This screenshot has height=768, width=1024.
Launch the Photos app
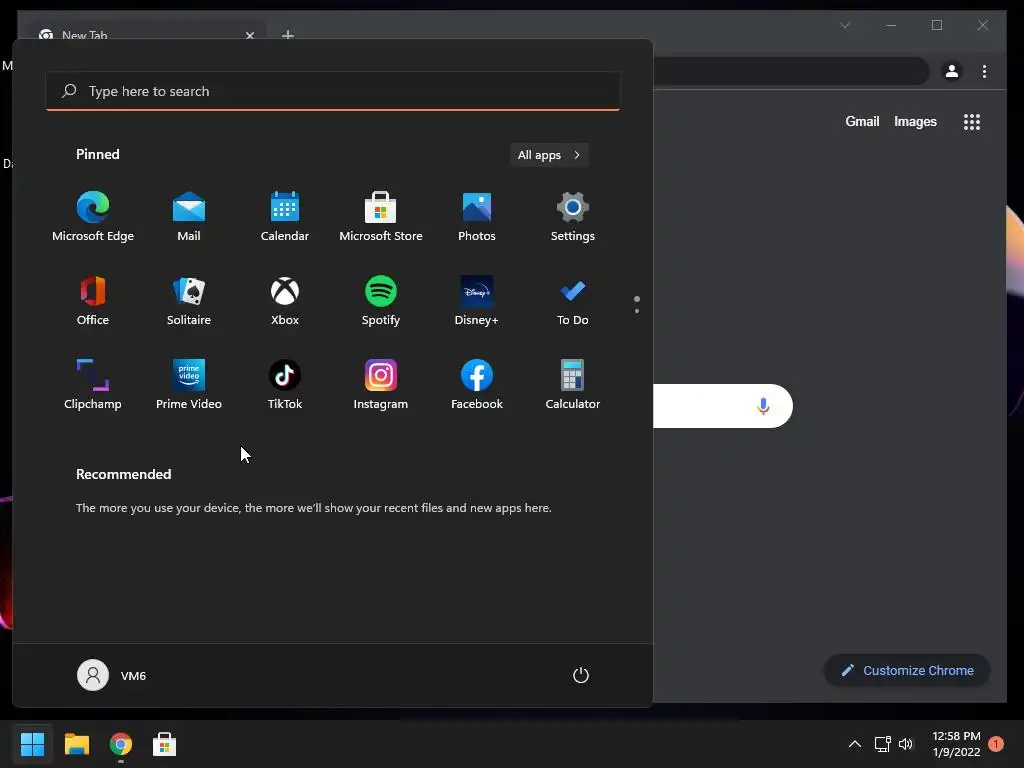[x=477, y=217]
